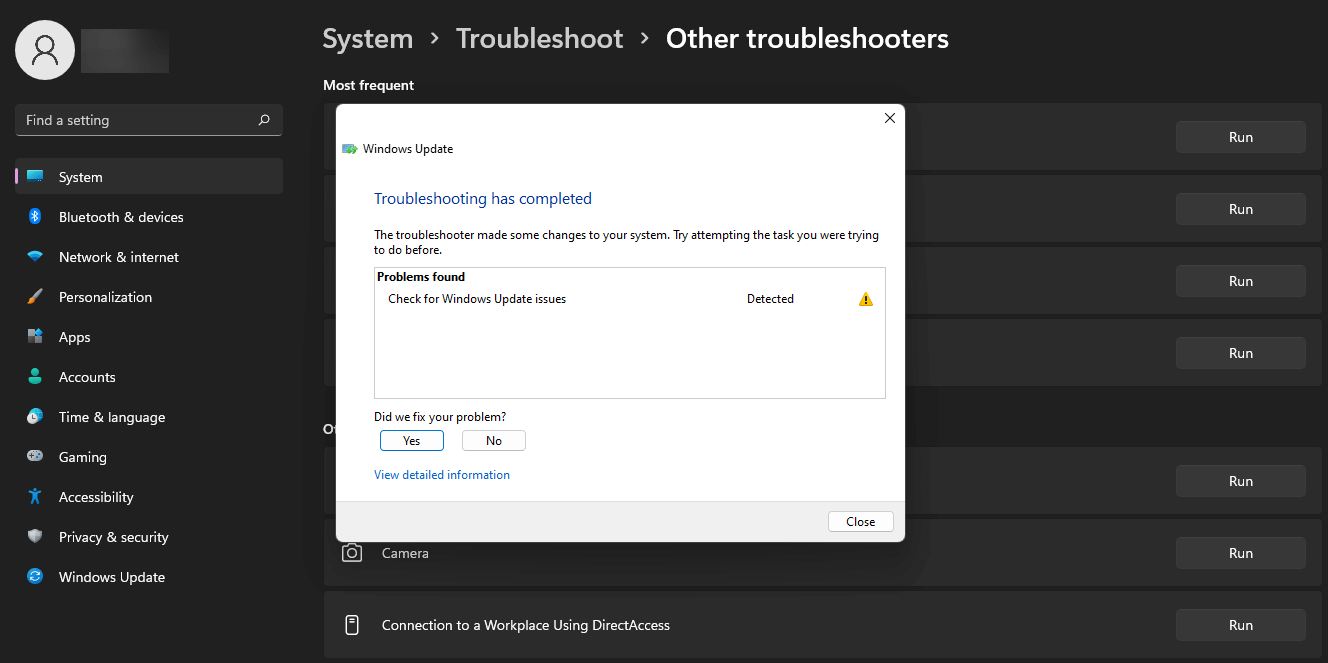Click the Apps icon in sidebar
Screen dimensions: 1328x663
point(35,337)
